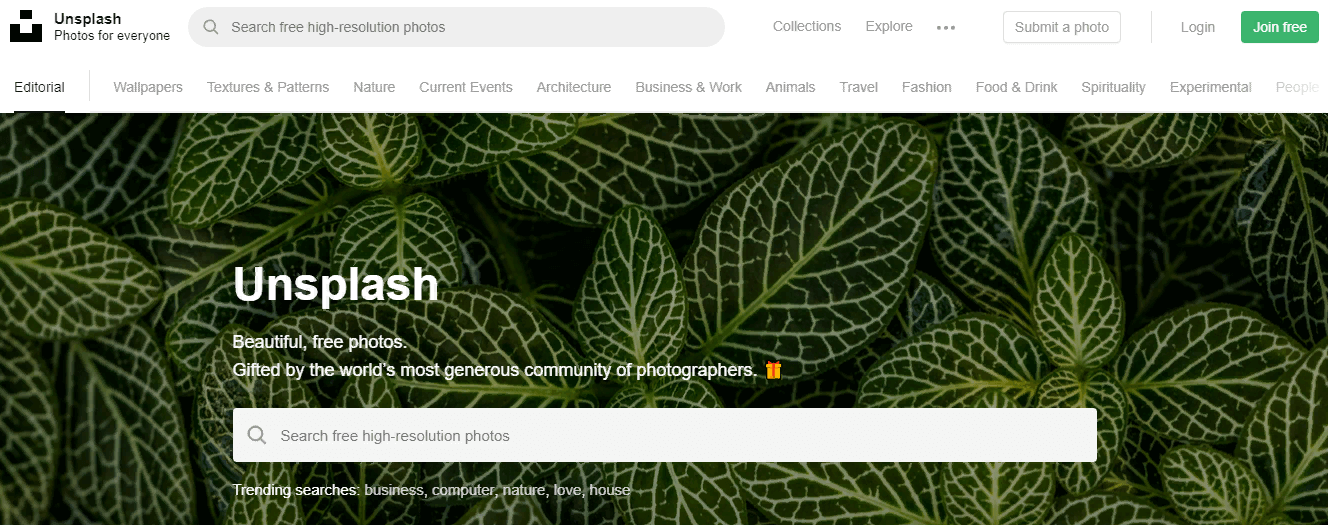Click the Unsplash logo icon
This screenshot has width=1328, height=525.
26,27
